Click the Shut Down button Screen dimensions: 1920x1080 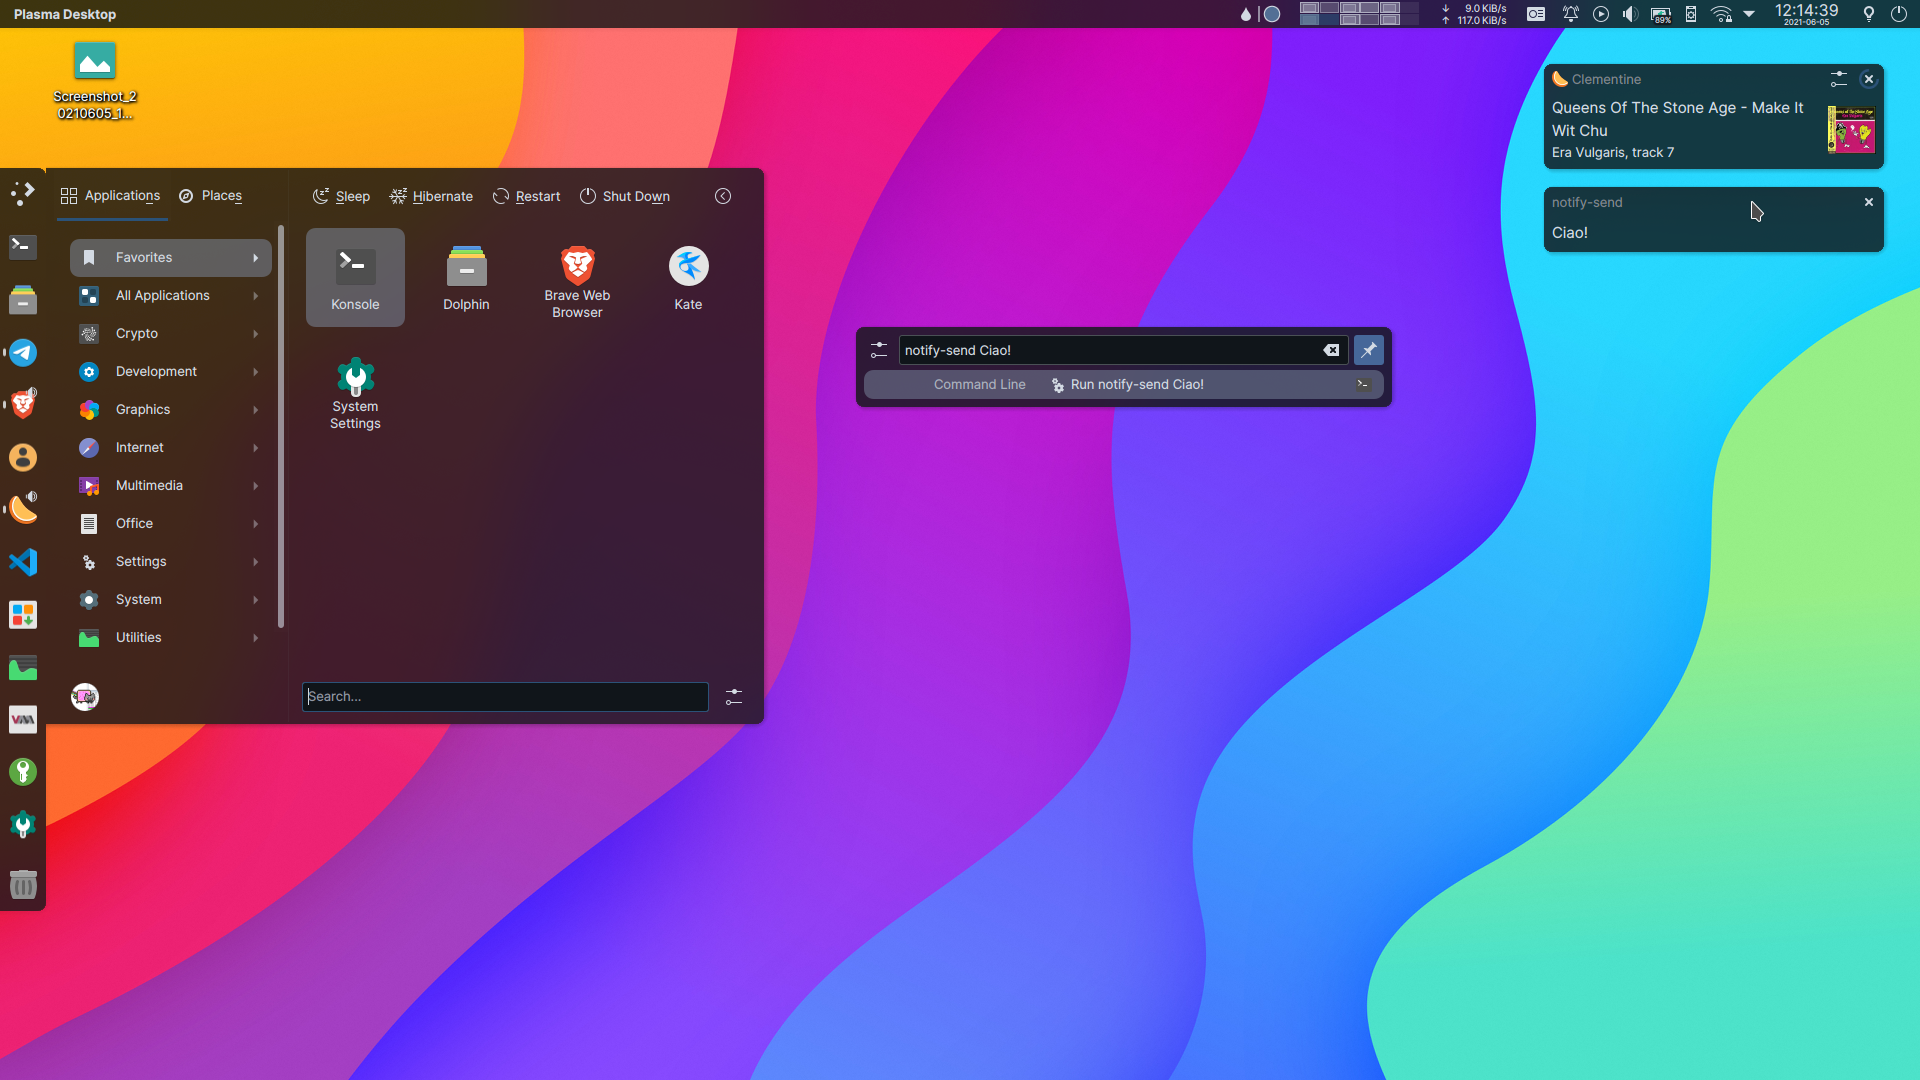(x=625, y=196)
